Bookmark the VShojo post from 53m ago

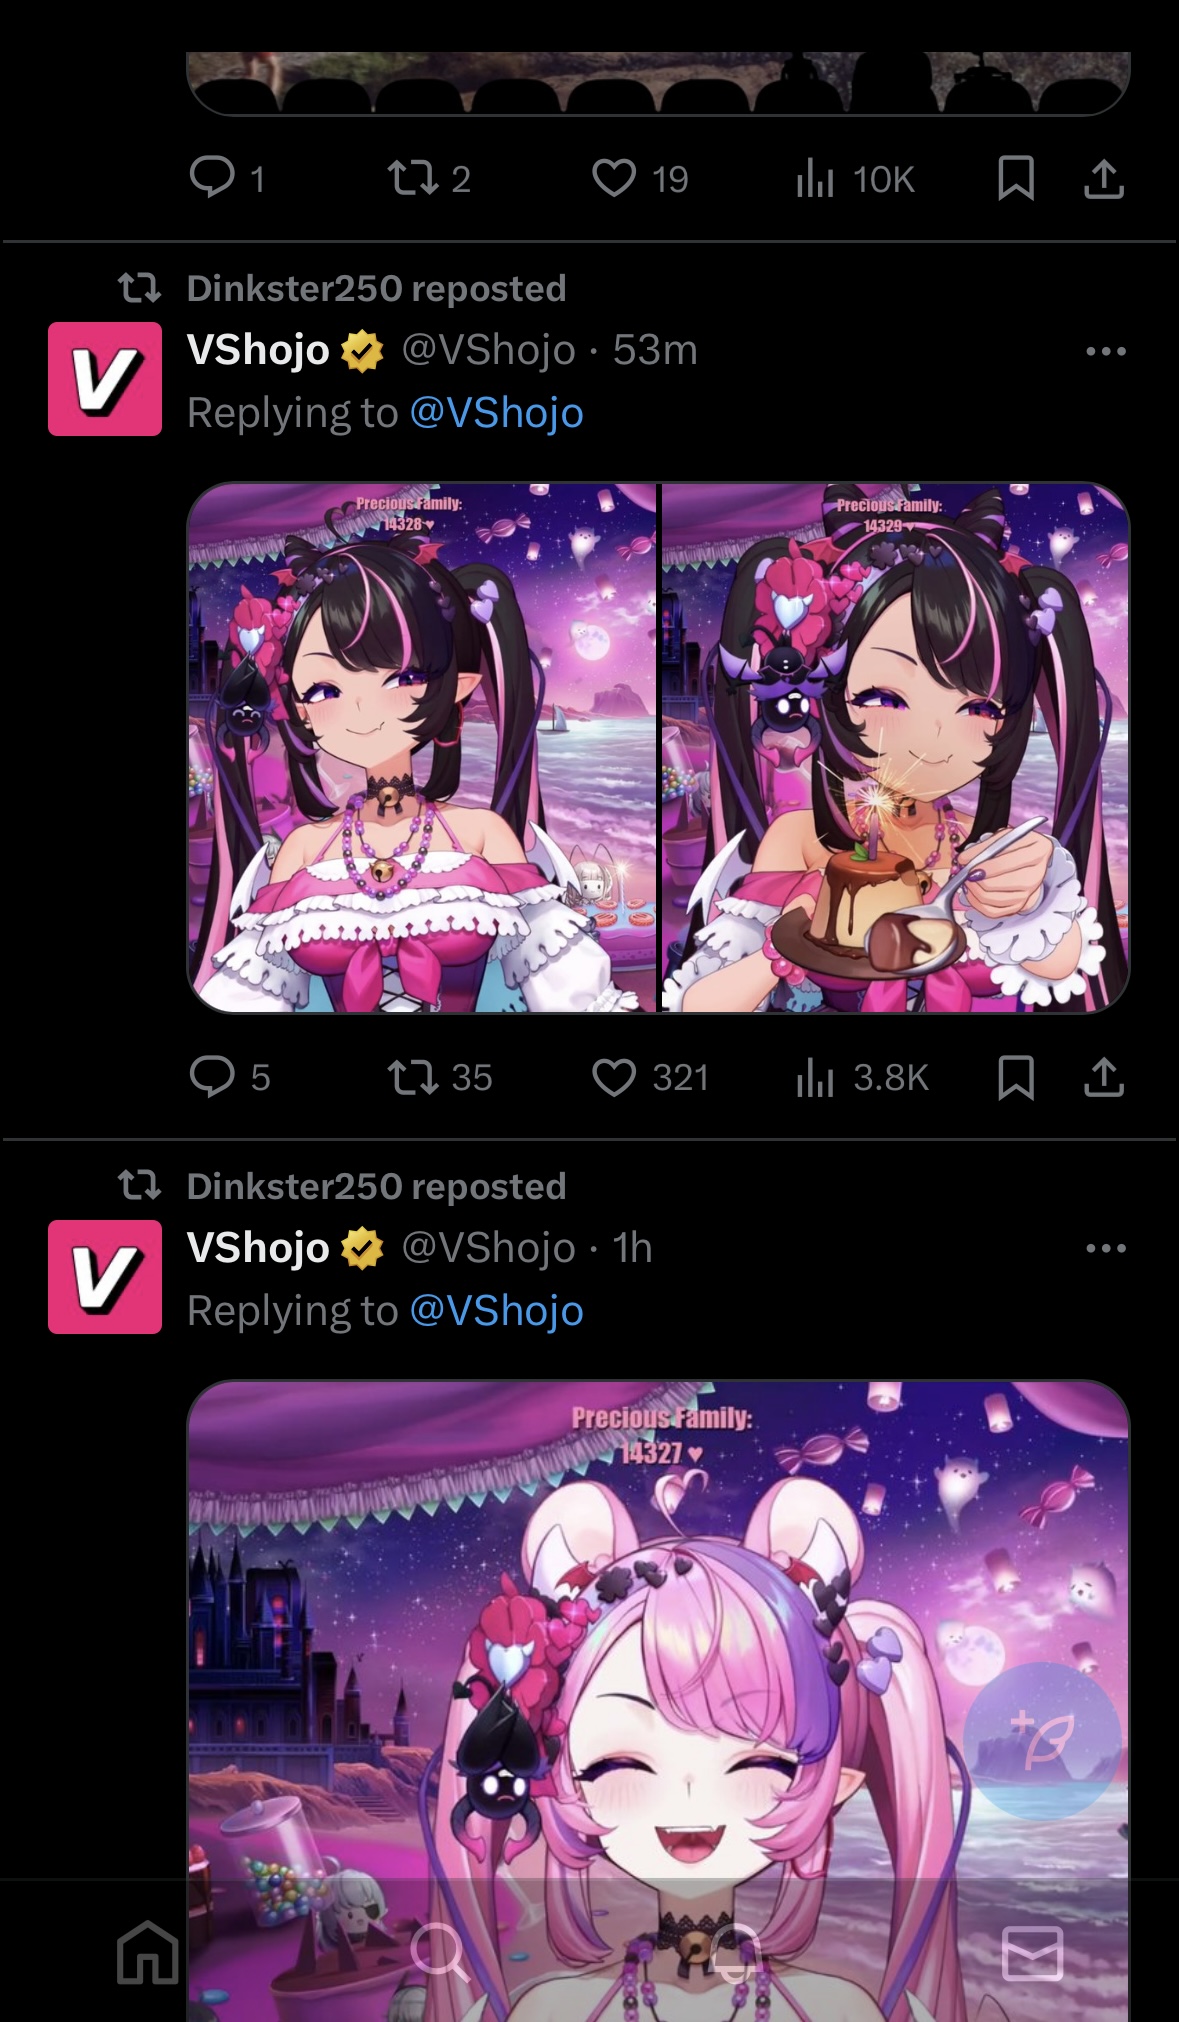pos(1016,1077)
